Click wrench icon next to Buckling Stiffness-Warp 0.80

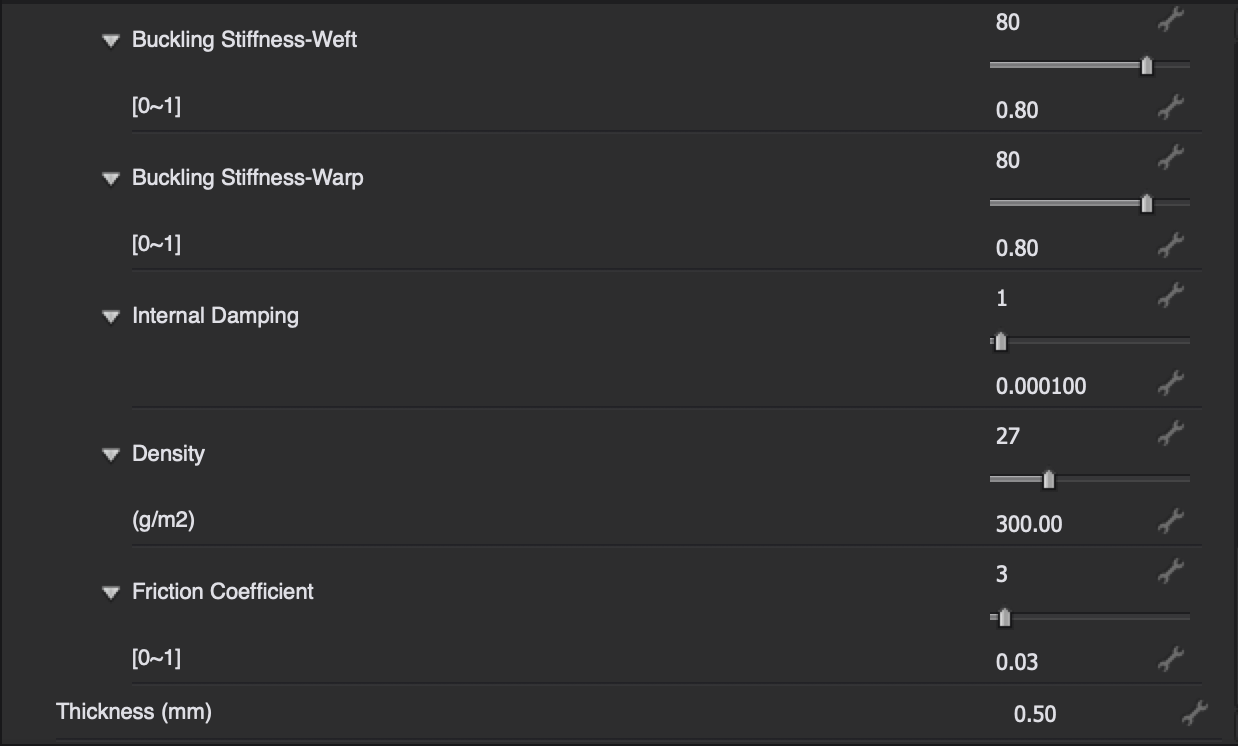1171,245
